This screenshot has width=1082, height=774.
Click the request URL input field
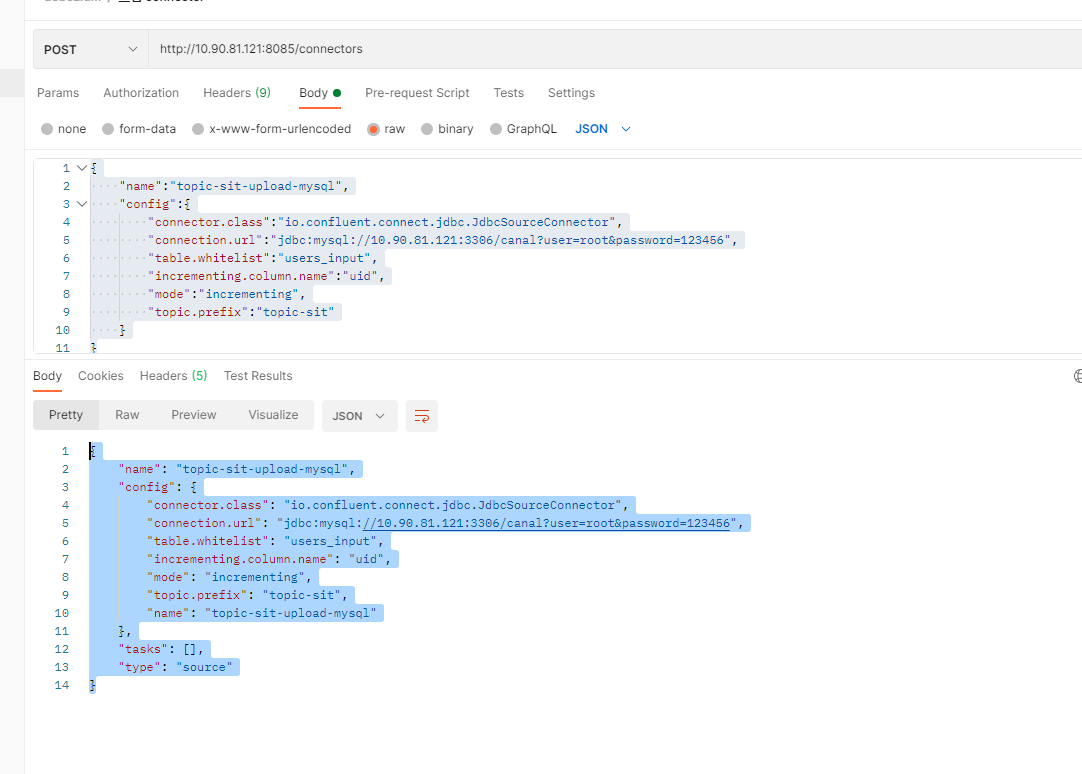(x=400, y=48)
